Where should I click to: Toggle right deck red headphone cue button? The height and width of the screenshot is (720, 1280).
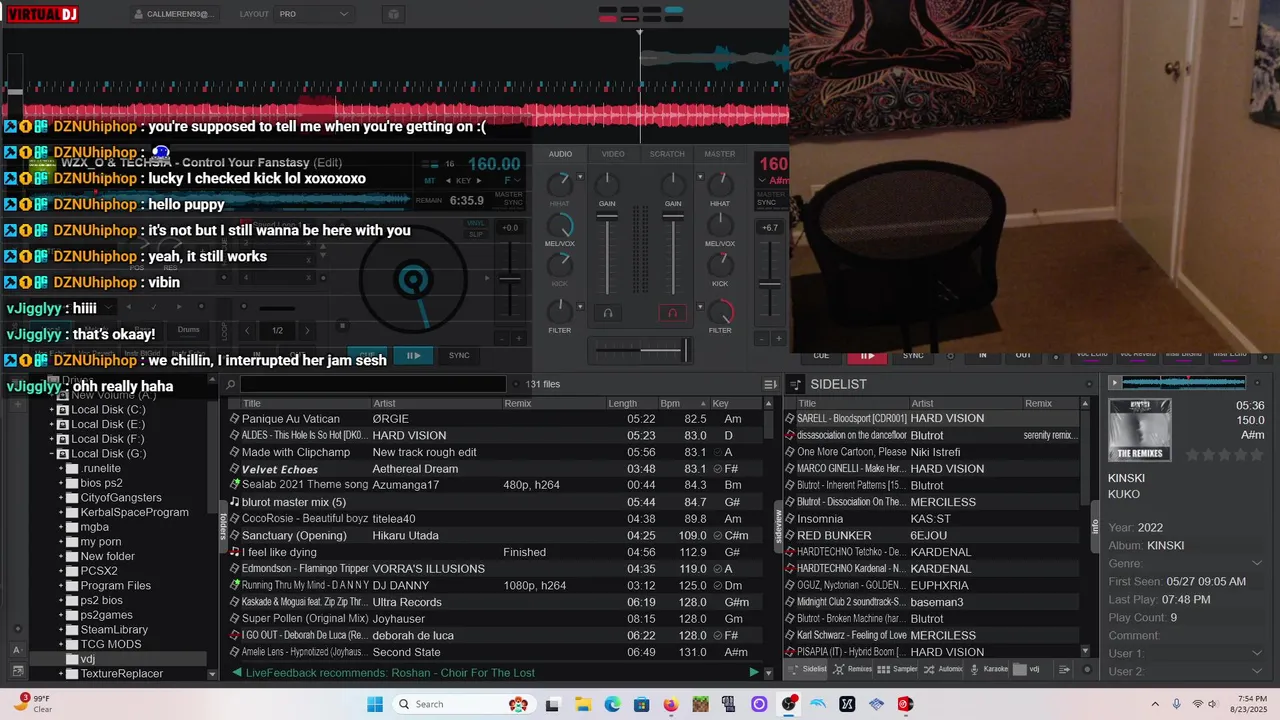tap(673, 313)
